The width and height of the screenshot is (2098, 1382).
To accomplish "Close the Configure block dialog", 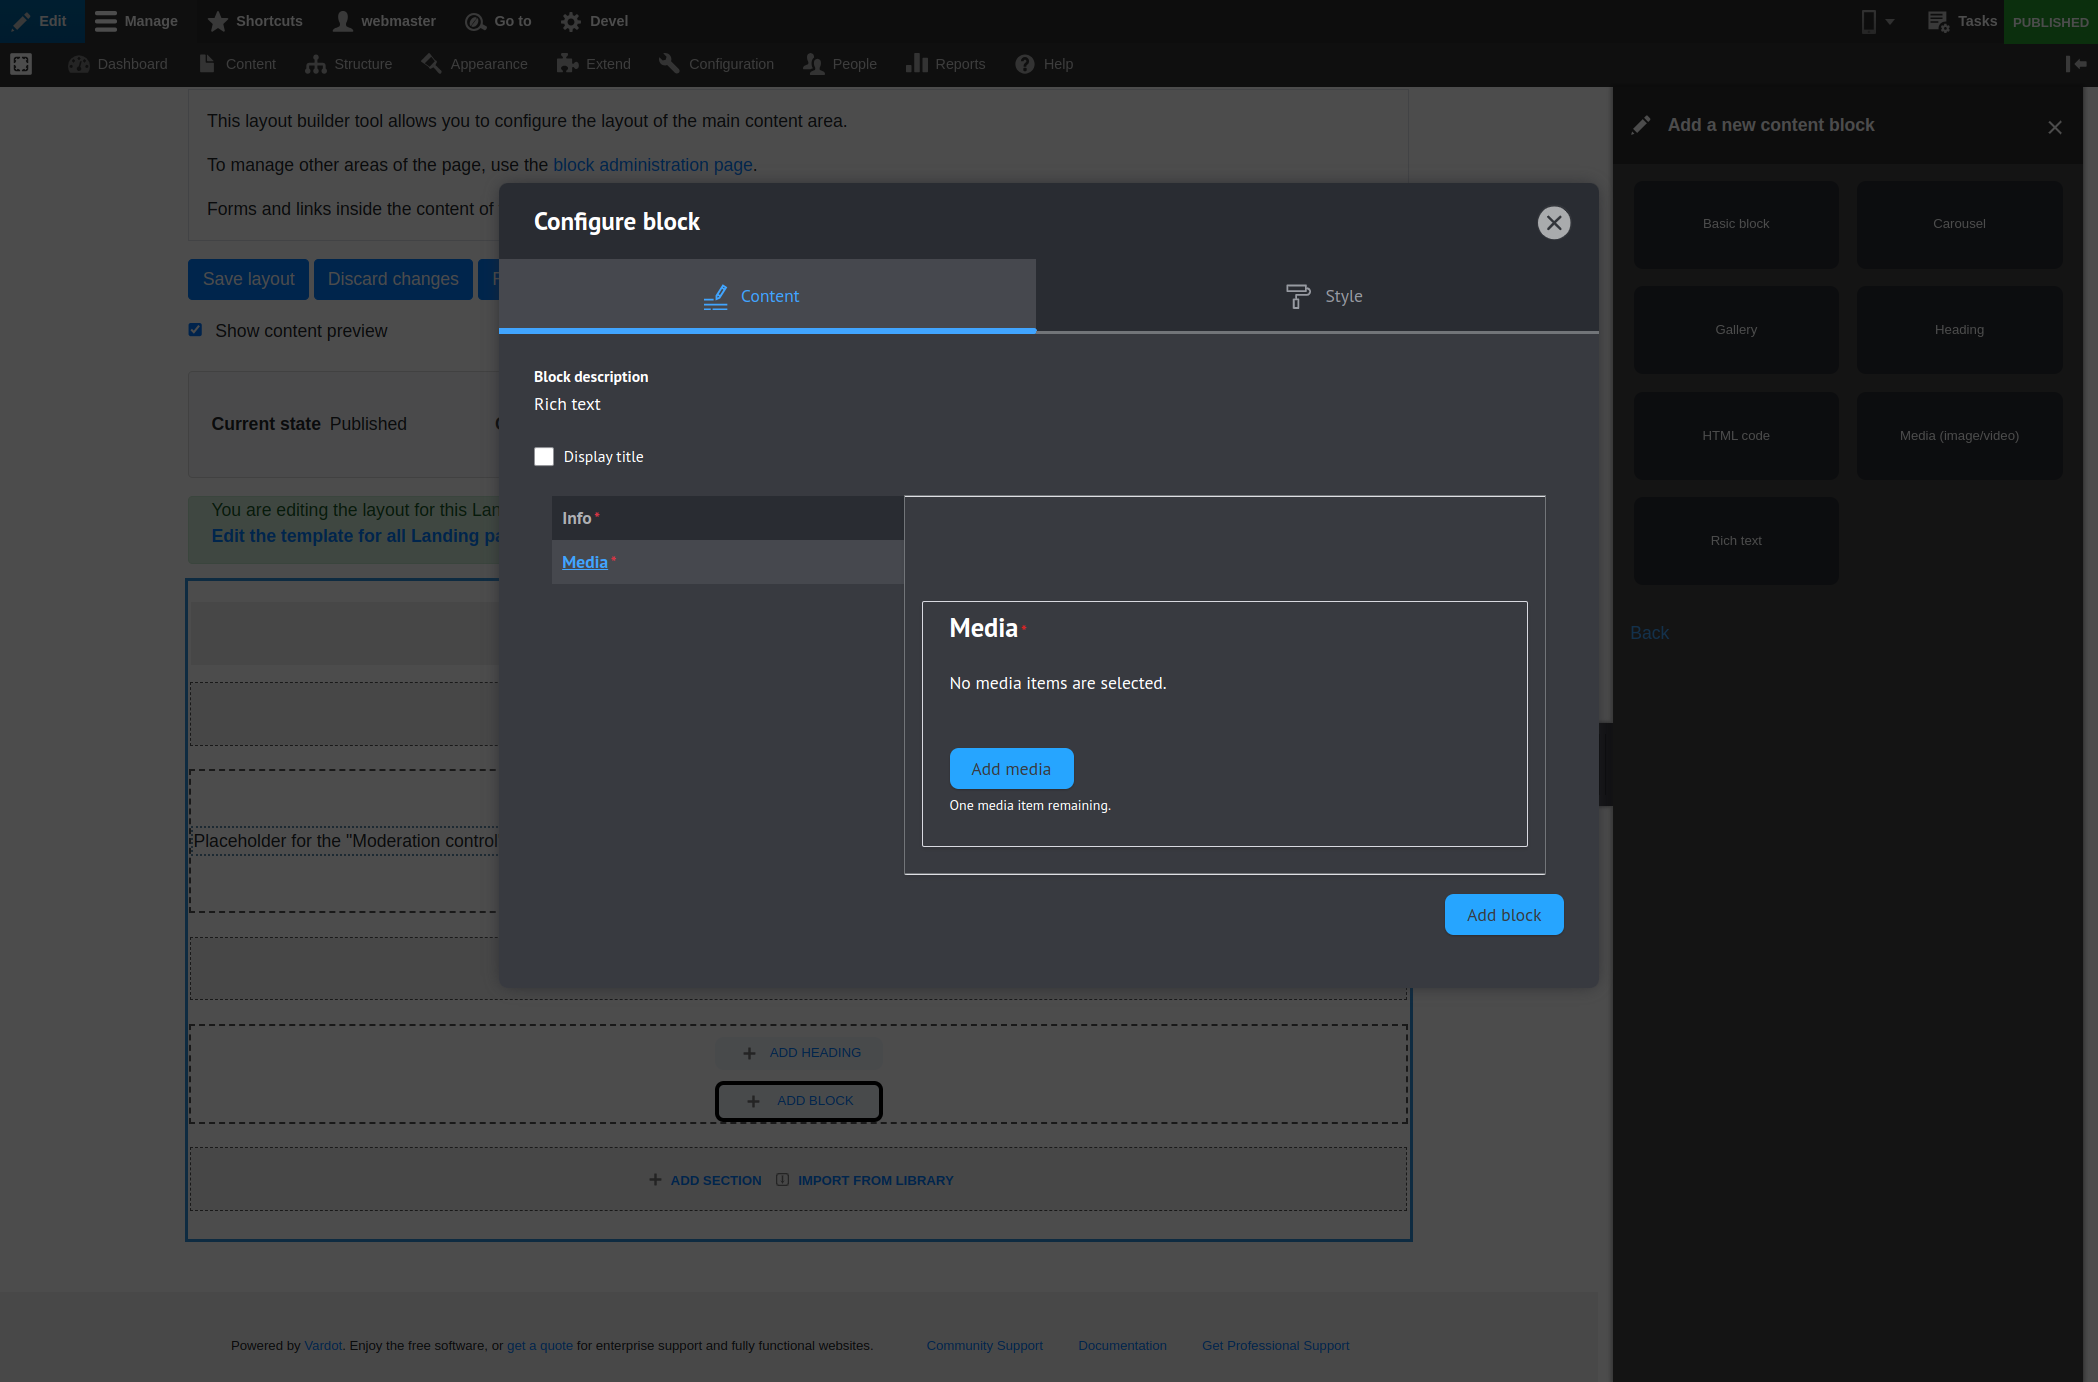I will (x=1553, y=222).
